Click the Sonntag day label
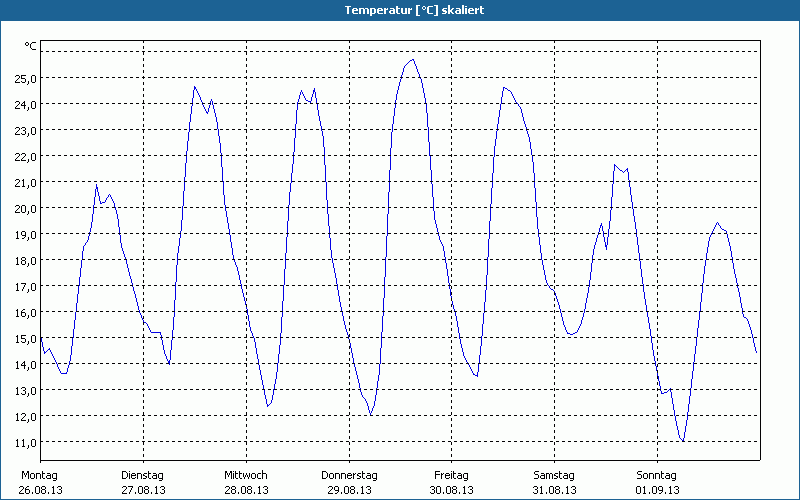Image resolution: width=800 pixels, height=500 pixels. pos(657,475)
